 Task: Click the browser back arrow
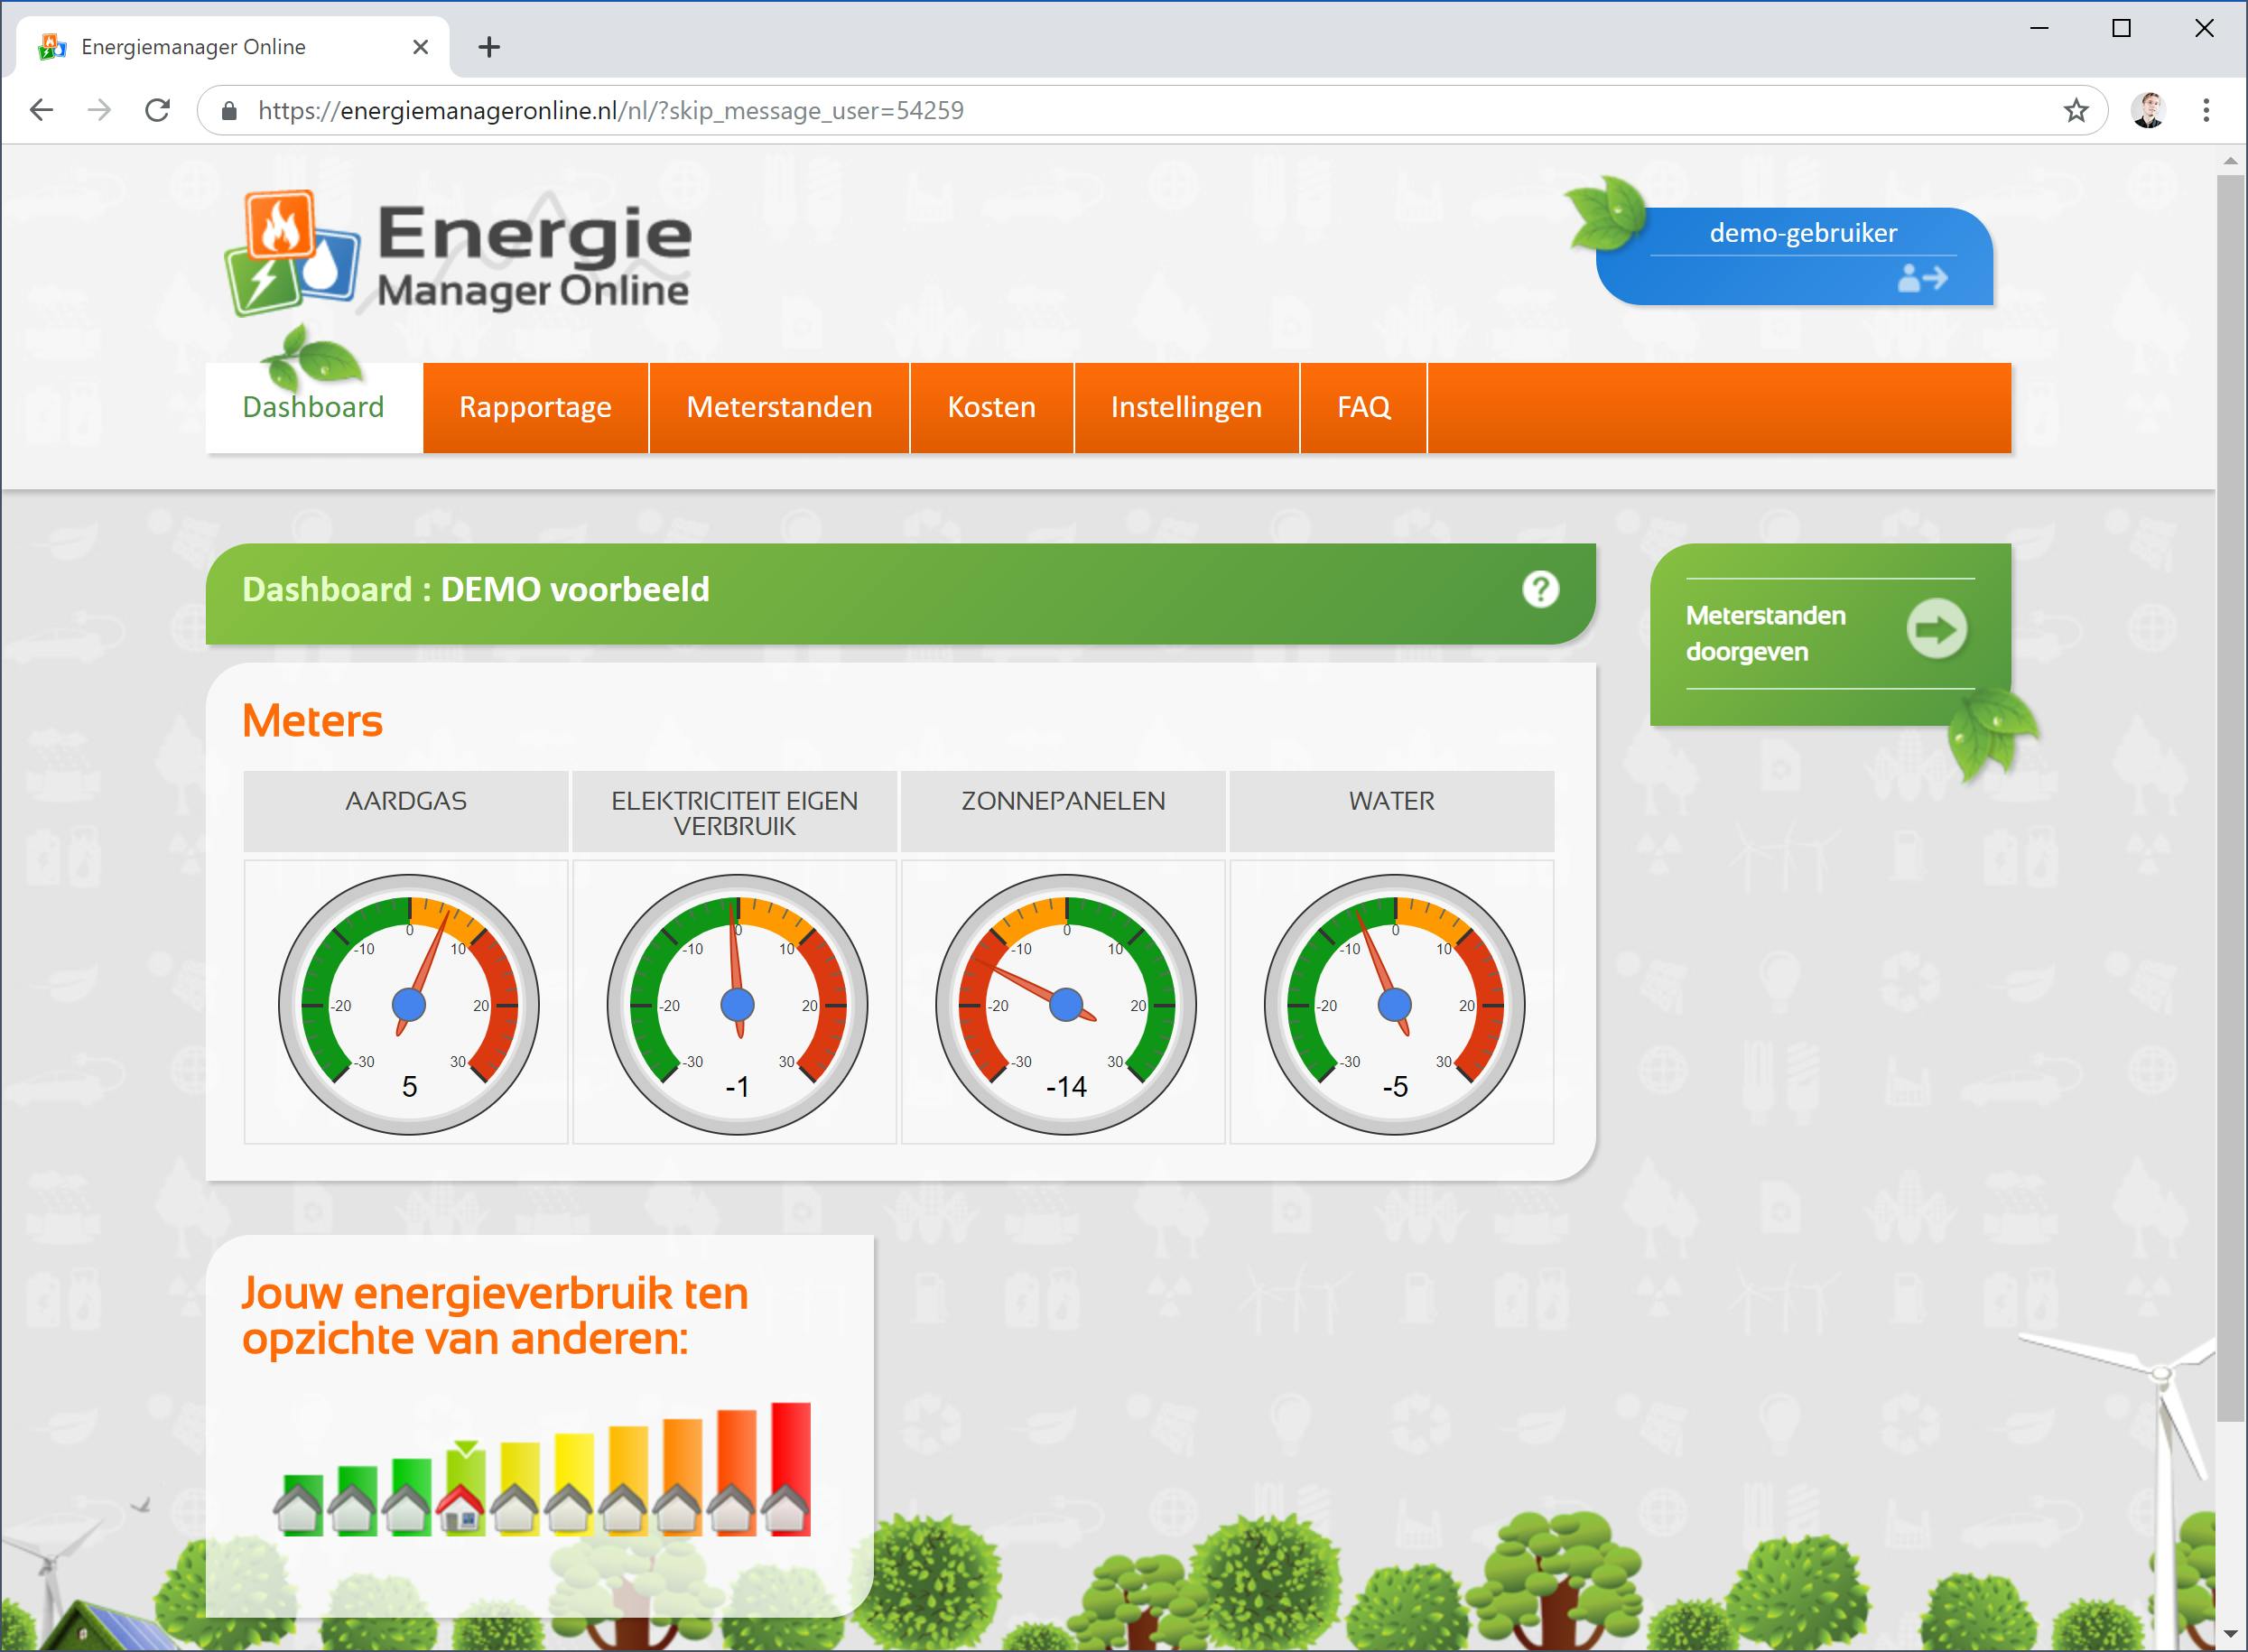[x=42, y=110]
